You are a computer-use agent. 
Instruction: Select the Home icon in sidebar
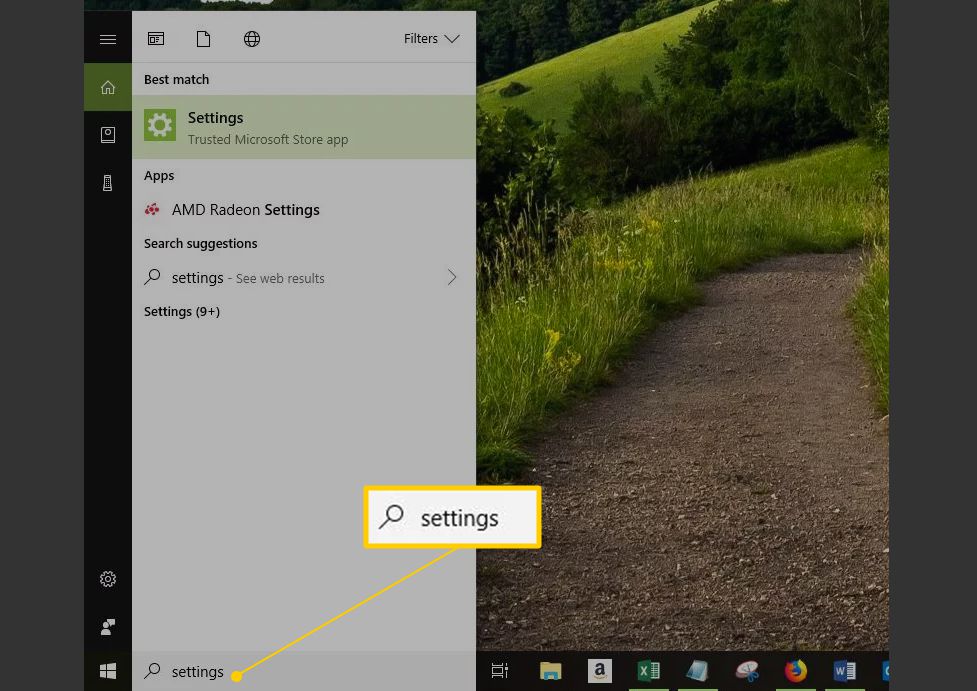click(x=108, y=87)
